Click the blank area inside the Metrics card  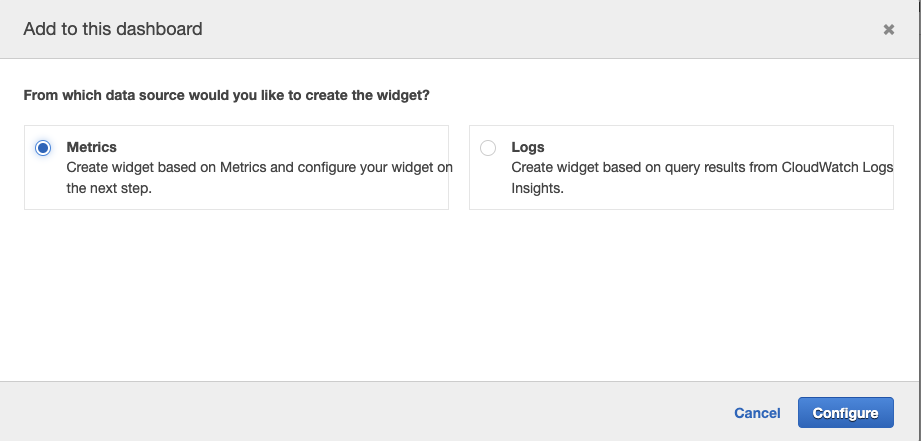[300, 195]
